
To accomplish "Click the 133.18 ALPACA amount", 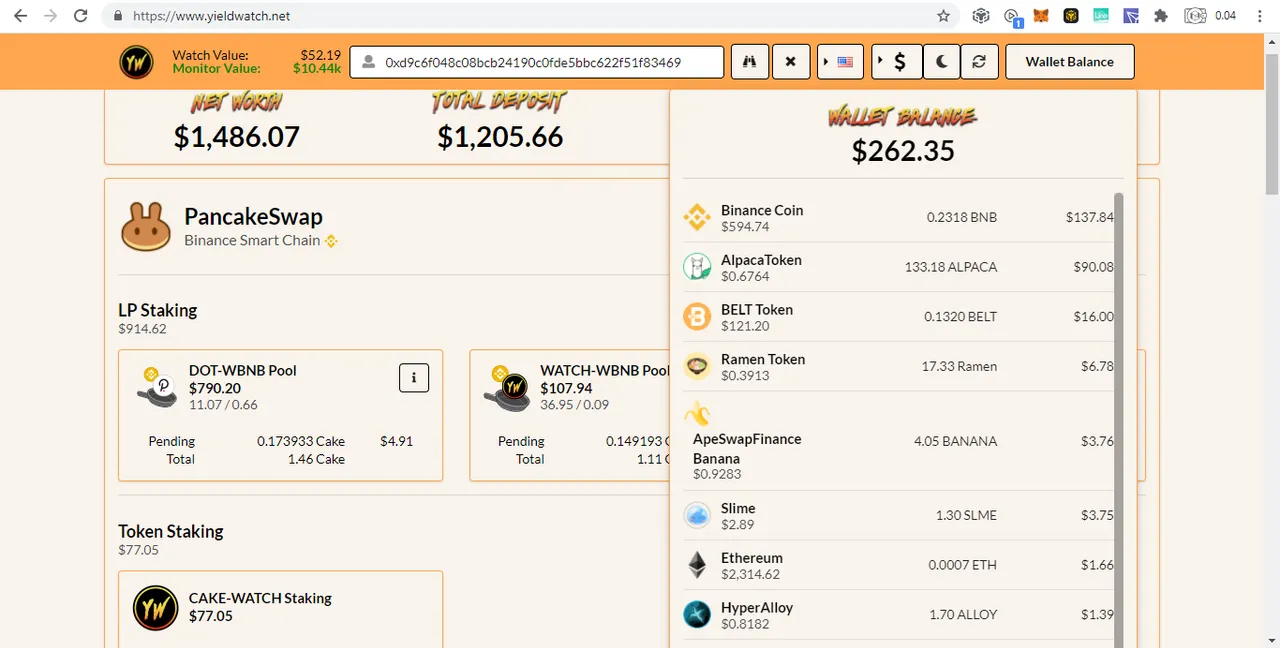I will pos(951,267).
